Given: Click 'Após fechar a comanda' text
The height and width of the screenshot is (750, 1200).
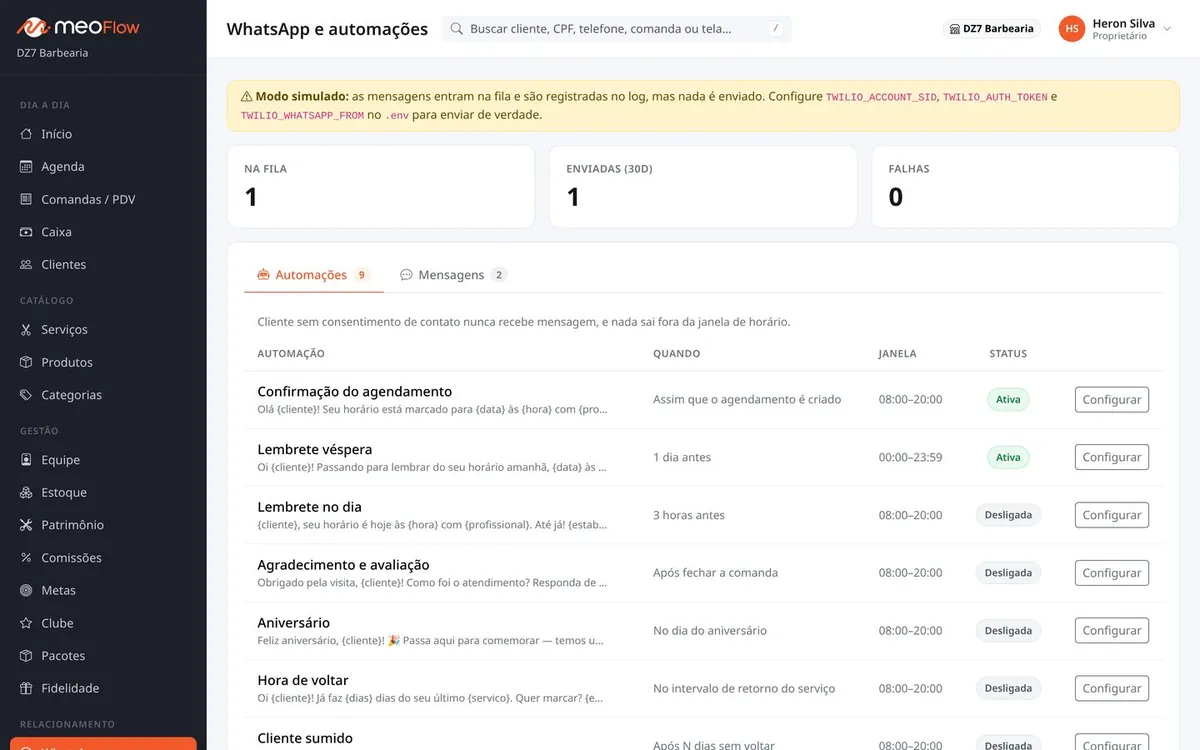Looking at the screenshot, I should tap(715, 573).
